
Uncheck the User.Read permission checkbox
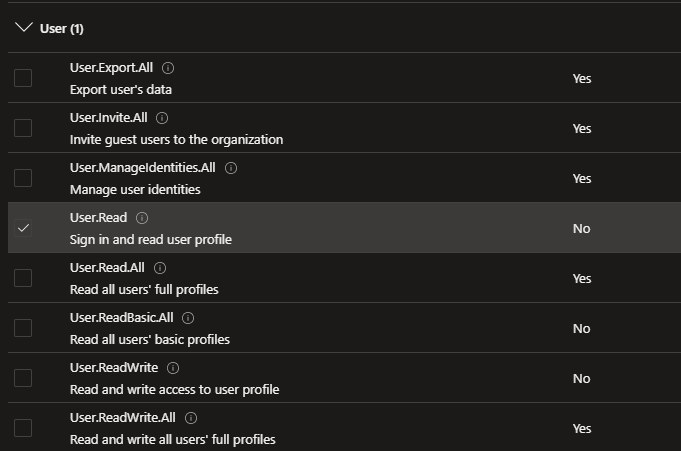(23, 228)
